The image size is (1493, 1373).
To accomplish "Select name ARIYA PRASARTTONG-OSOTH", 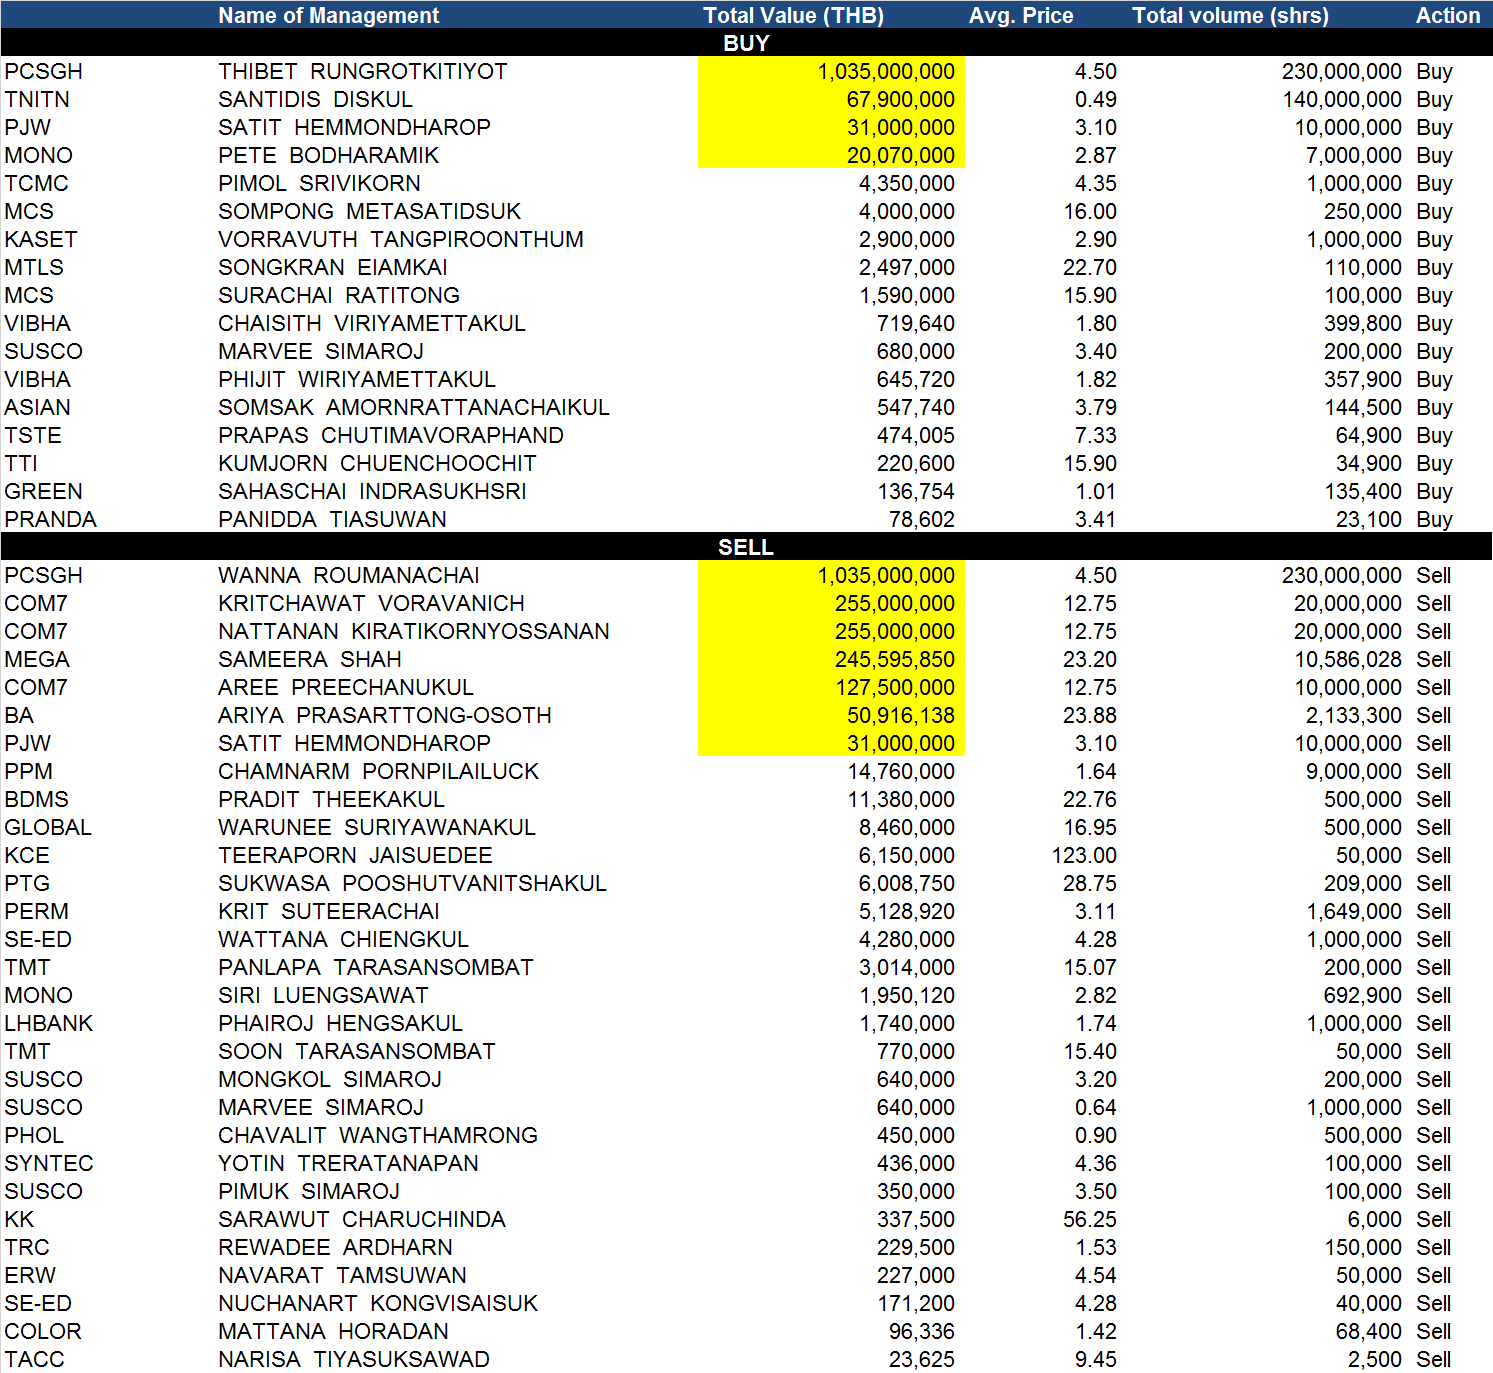I will click(385, 715).
